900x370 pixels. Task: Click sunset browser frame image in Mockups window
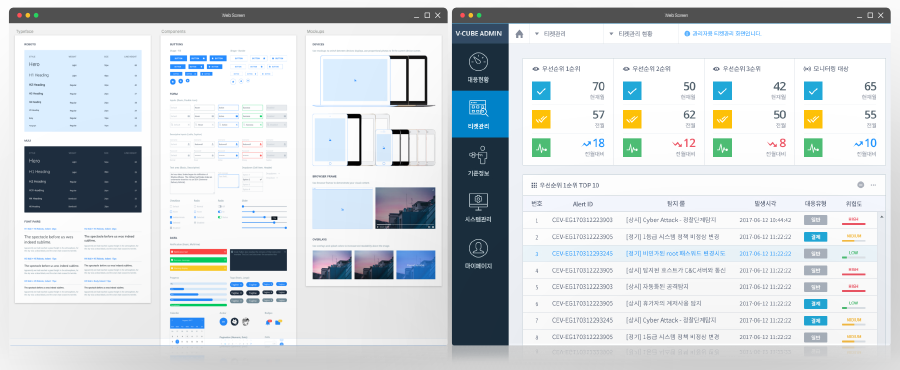click(x=405, y=208)
